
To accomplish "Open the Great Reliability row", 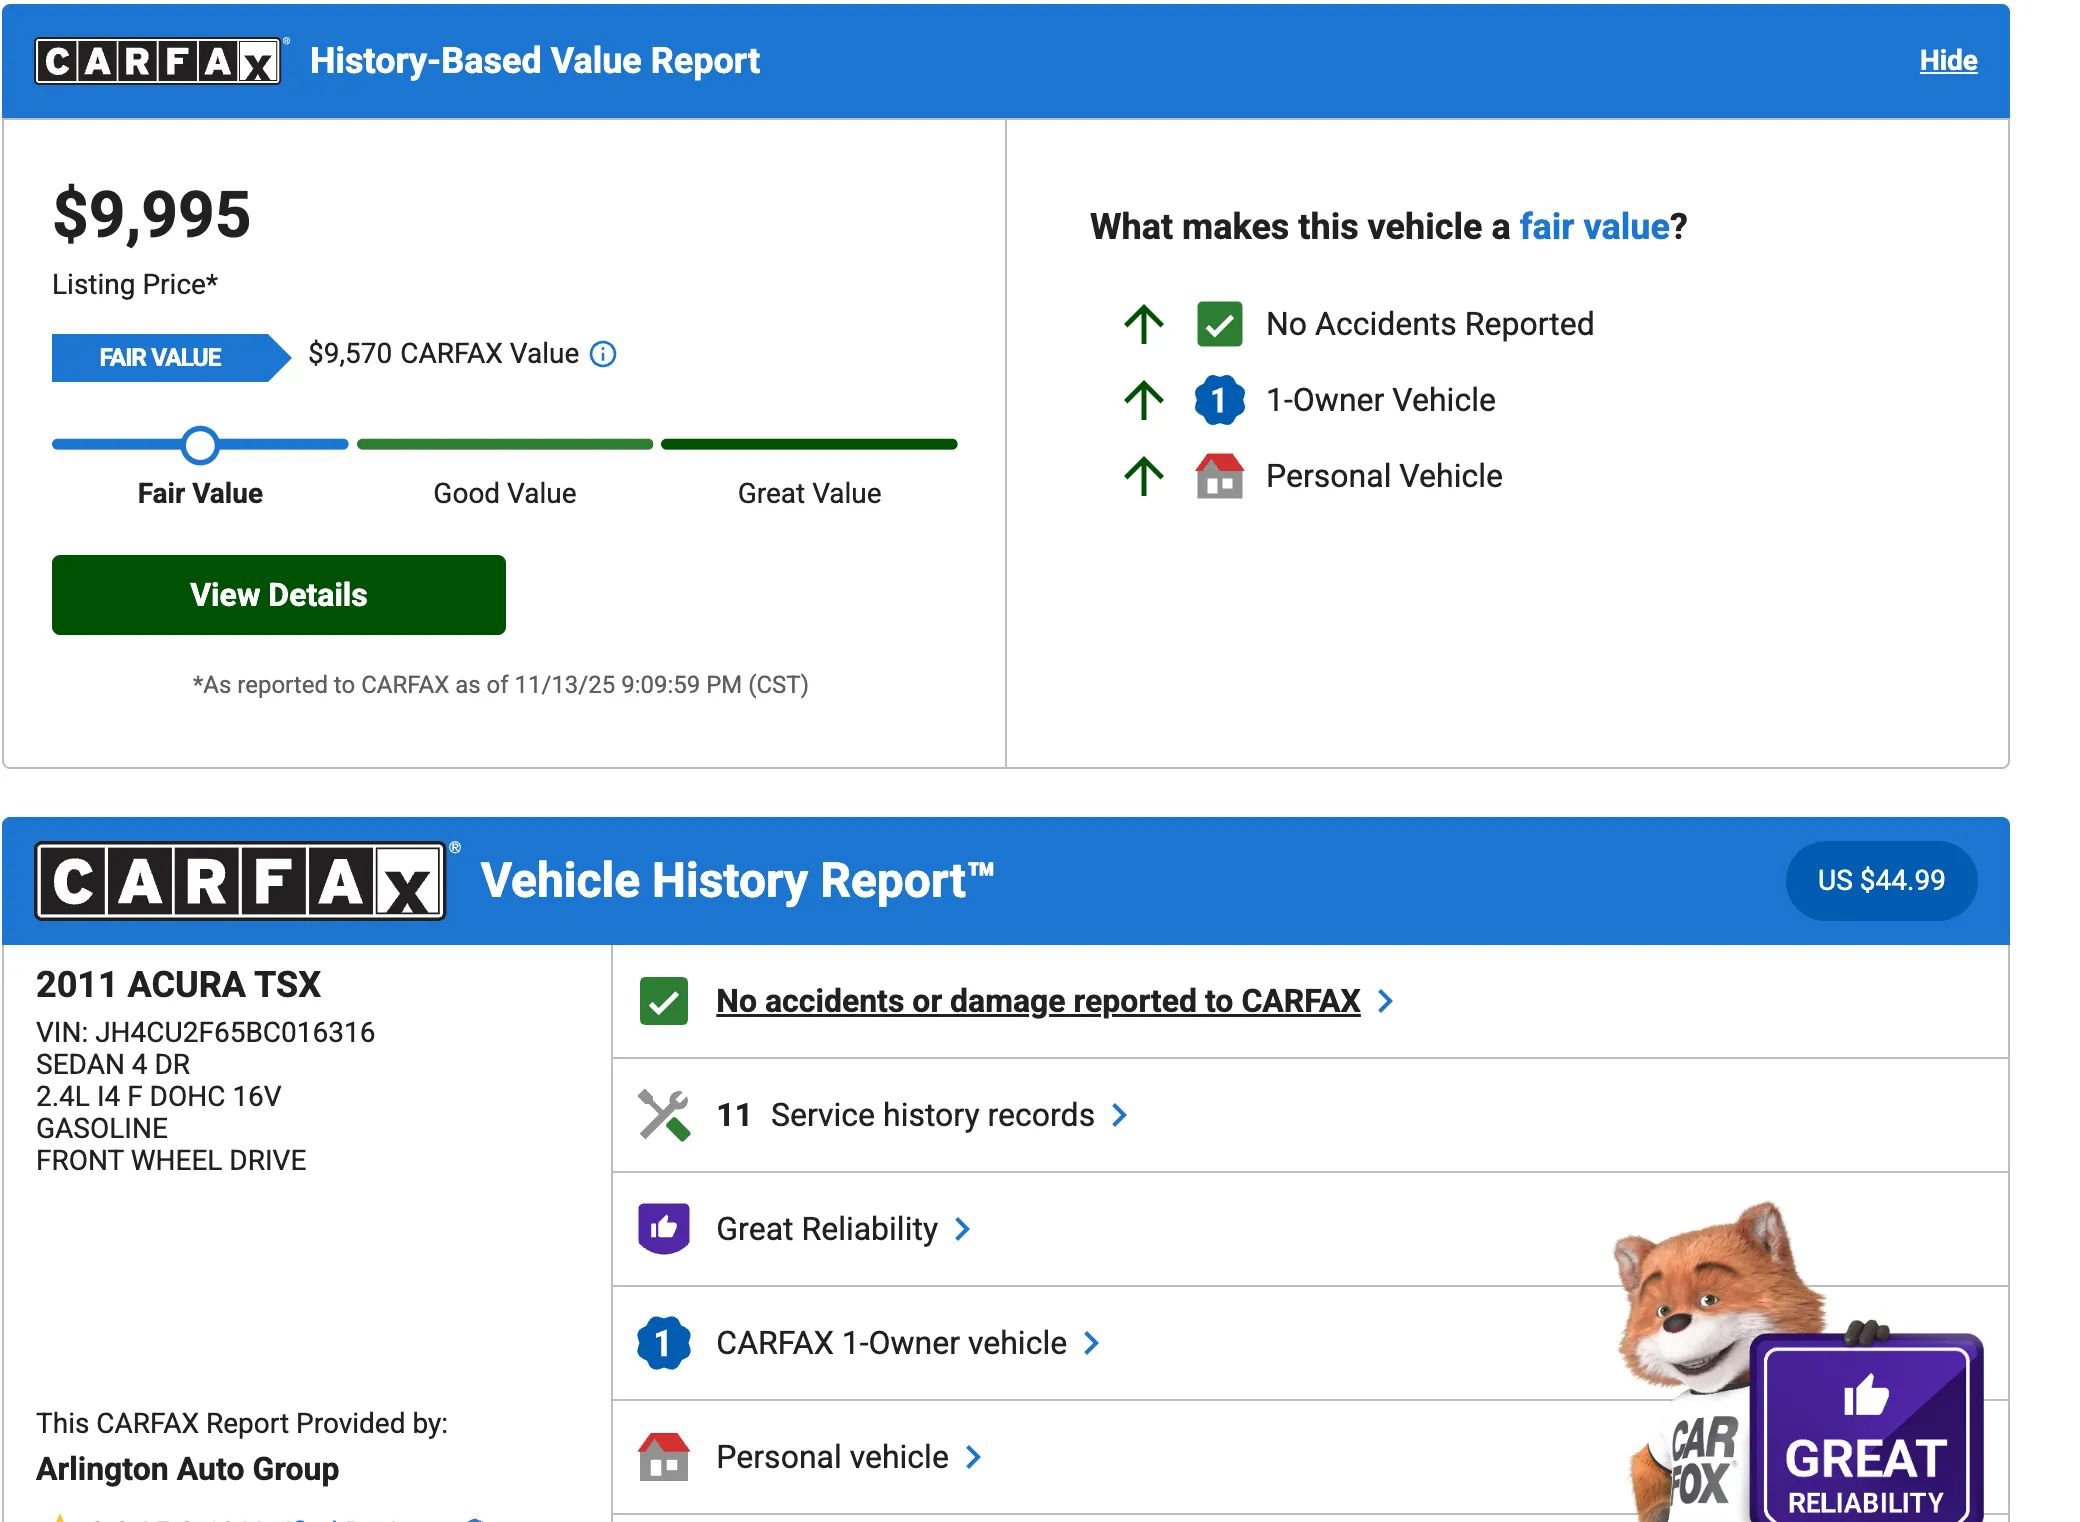I will [x=827, y=1229].
